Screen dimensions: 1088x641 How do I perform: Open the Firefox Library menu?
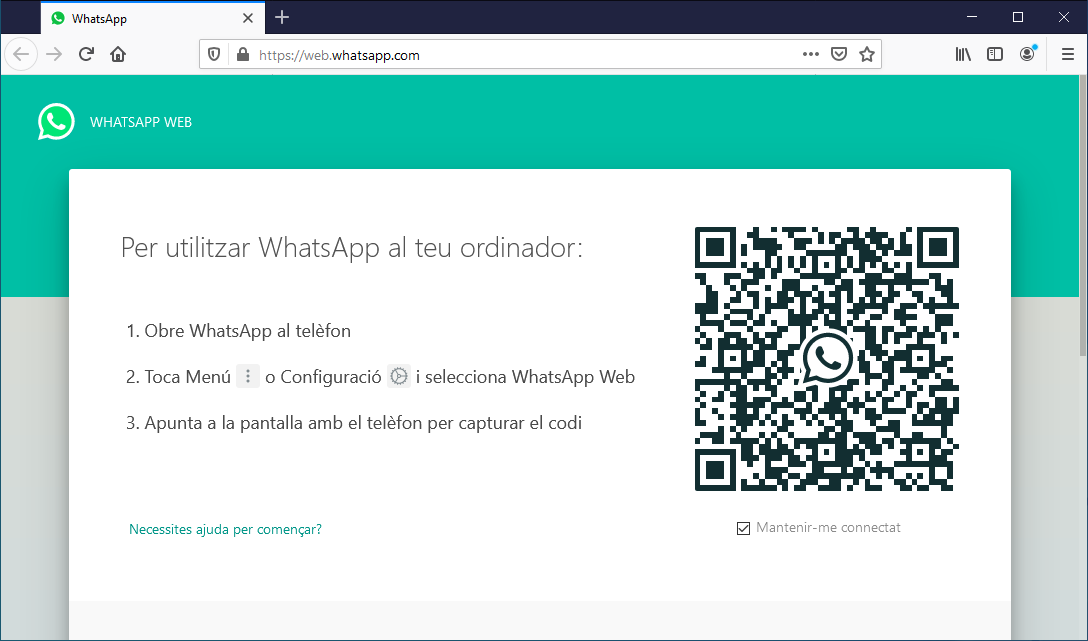click(x=963, y=54)
